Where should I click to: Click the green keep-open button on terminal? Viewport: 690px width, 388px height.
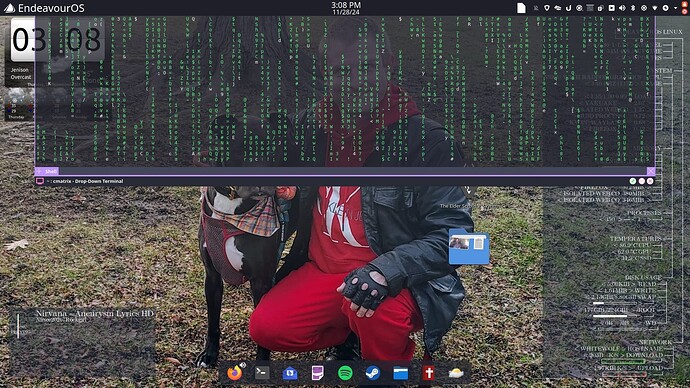tap(632, 181)
